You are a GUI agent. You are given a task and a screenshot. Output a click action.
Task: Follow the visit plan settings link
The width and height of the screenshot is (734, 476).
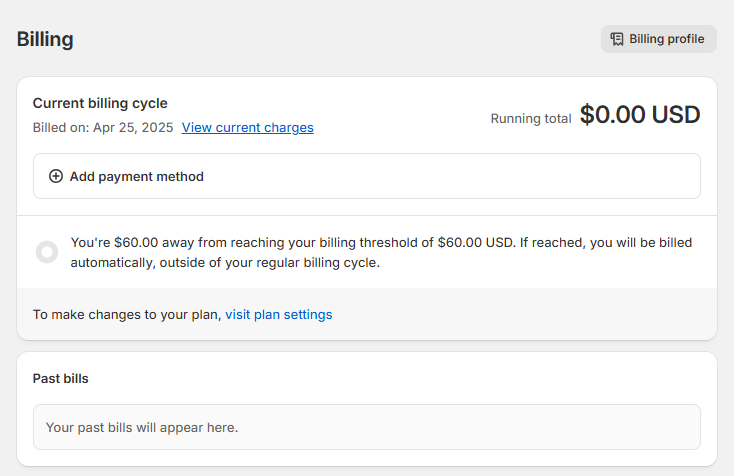pyautogui.click(x=278, y=314)
